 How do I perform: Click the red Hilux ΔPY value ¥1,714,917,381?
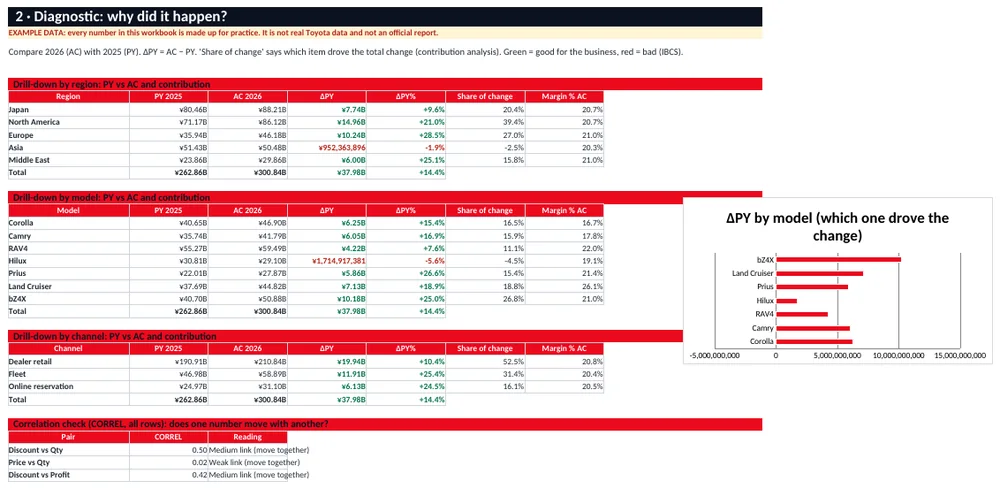[327, 261]
